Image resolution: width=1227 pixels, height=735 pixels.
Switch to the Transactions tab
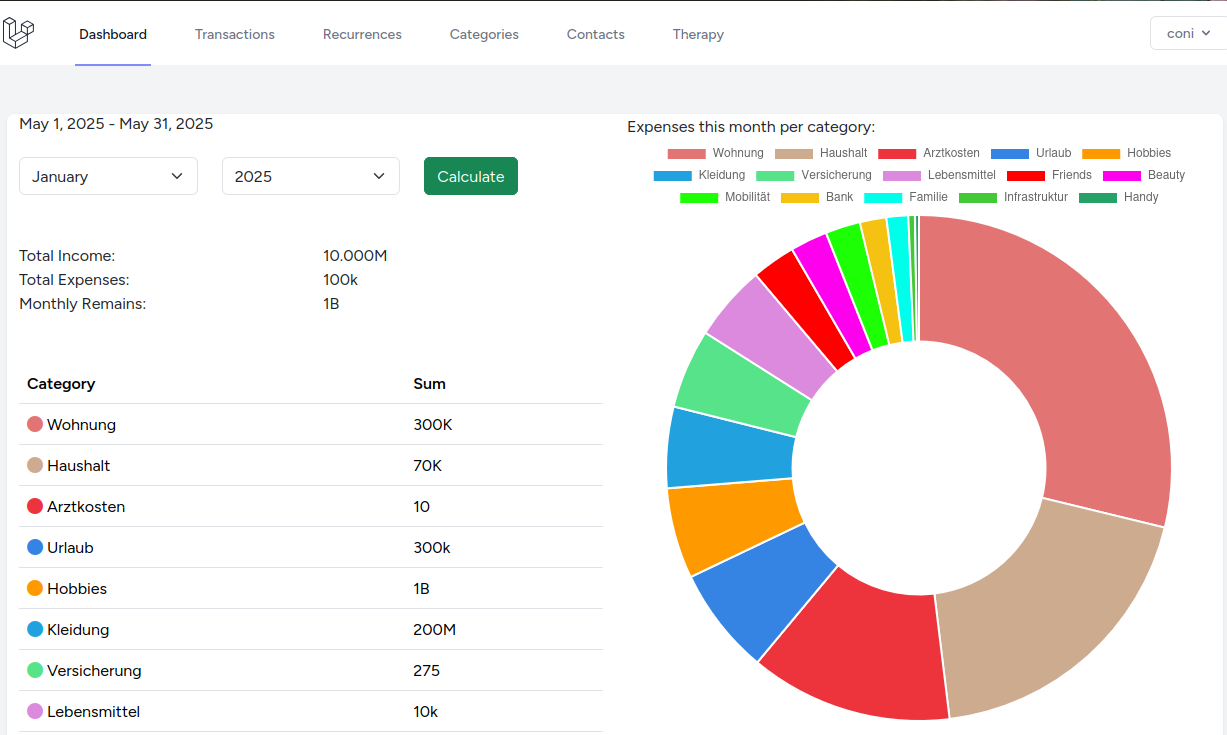point(234,34)
